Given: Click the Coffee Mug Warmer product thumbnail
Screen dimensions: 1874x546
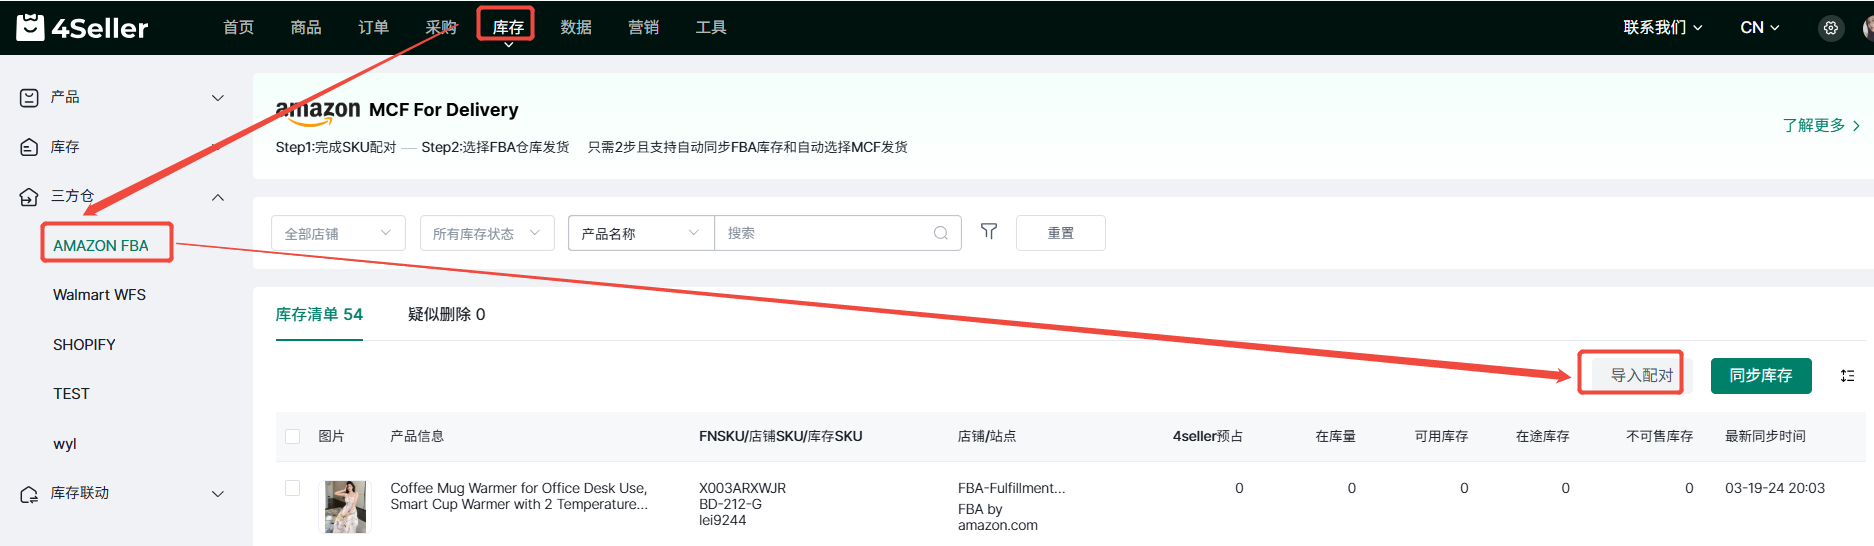Looking at the screenshot, I should 345,506.
